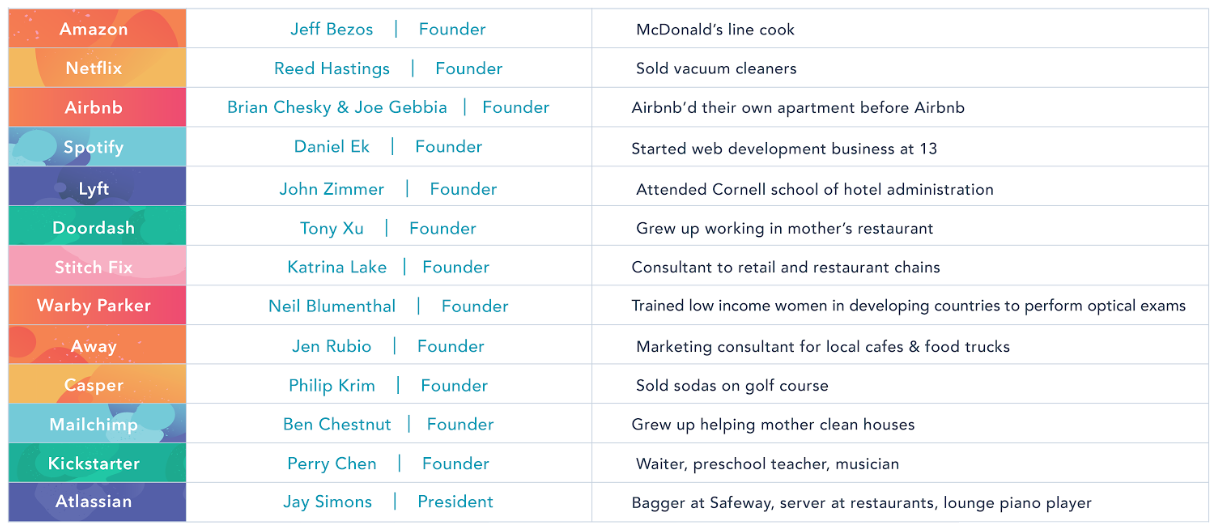Click the Mailchimp company tile
The width and height of the screenshot is (1216, 530).
94,424
